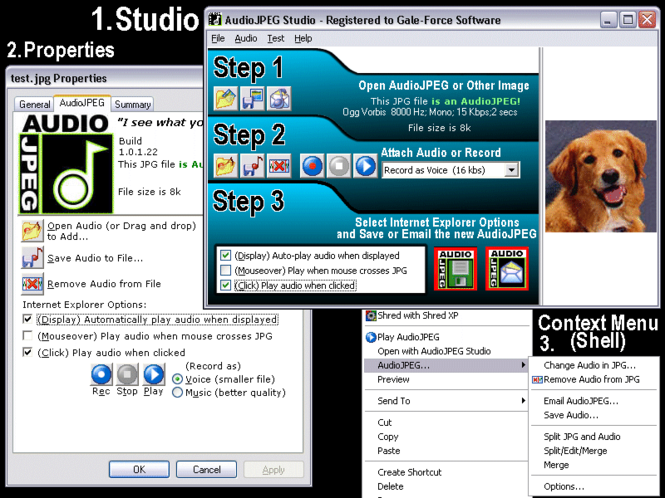
Task: Click the Step 1 email envelope icon
Action: (279, 98)
